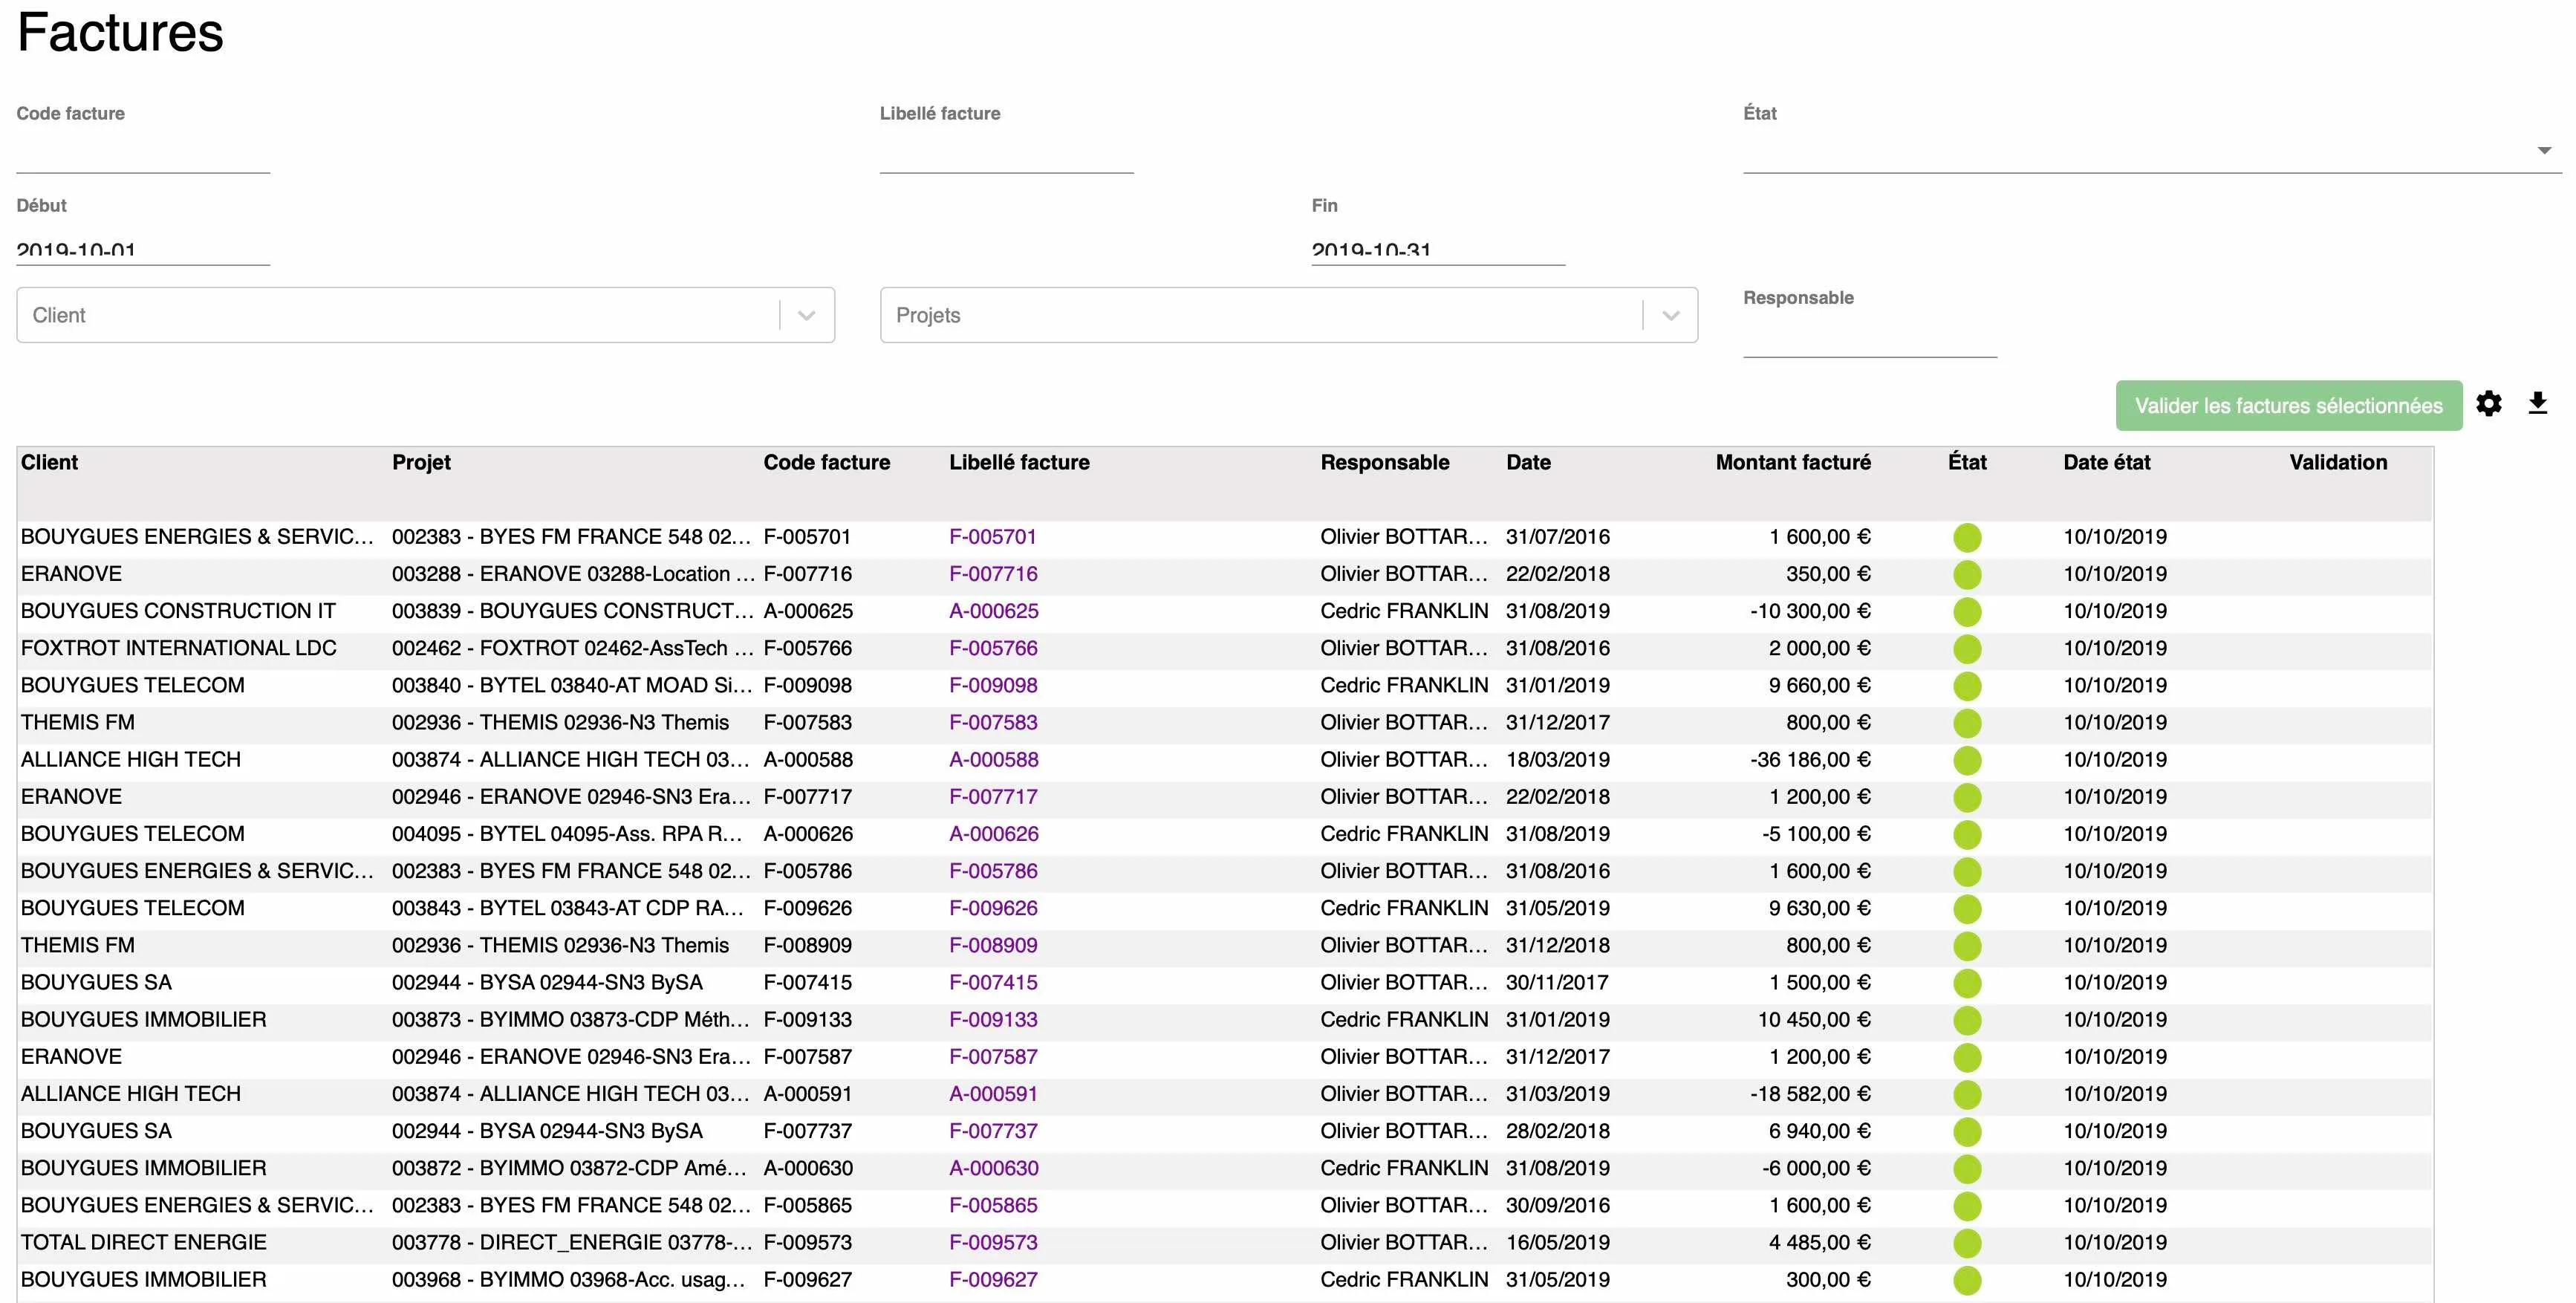Click date 28/02/2018 cell
2576x1303 pixels.
click(x=1558, y=1131)
